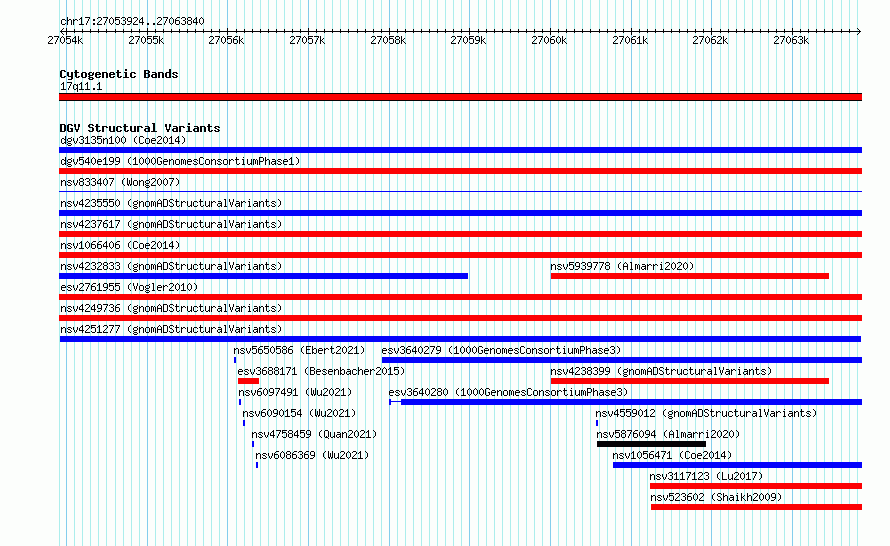Open variant nsv4238399 (gnomADStructuralVariants)
This screenshot has width=890, height=546.
tap(661, 371)
